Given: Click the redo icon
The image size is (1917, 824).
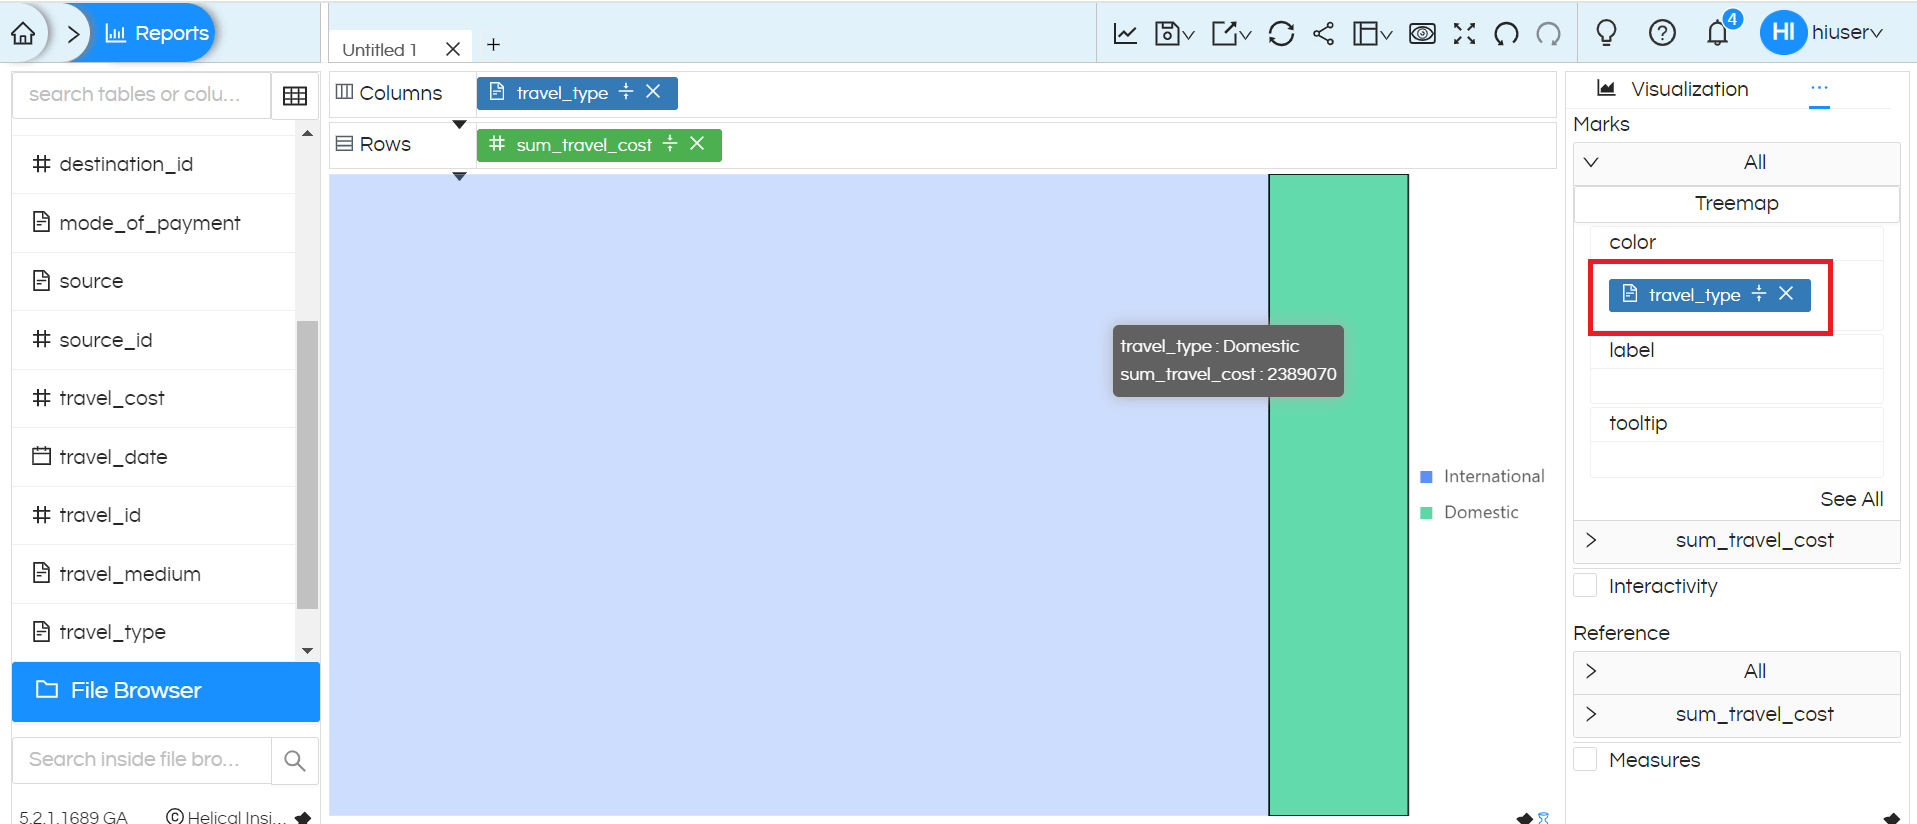Looking at the screenshot, I should [1548, 33].
